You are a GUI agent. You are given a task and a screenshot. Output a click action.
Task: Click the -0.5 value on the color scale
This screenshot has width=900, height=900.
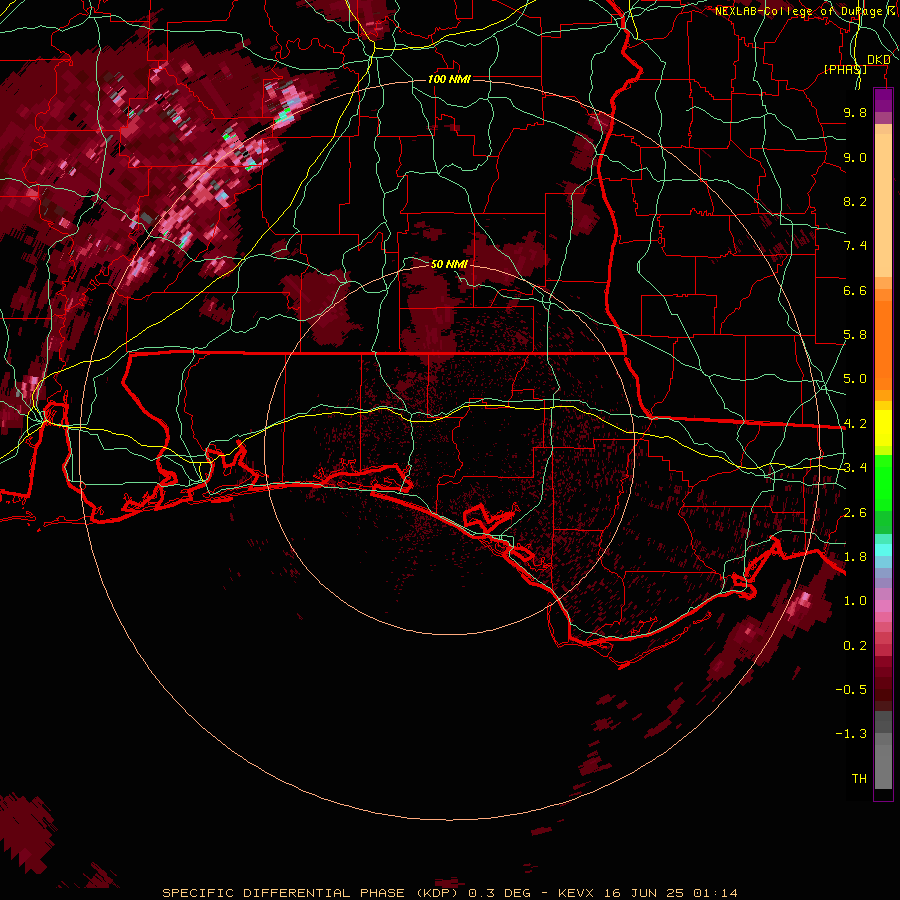[x=851, y=690]
